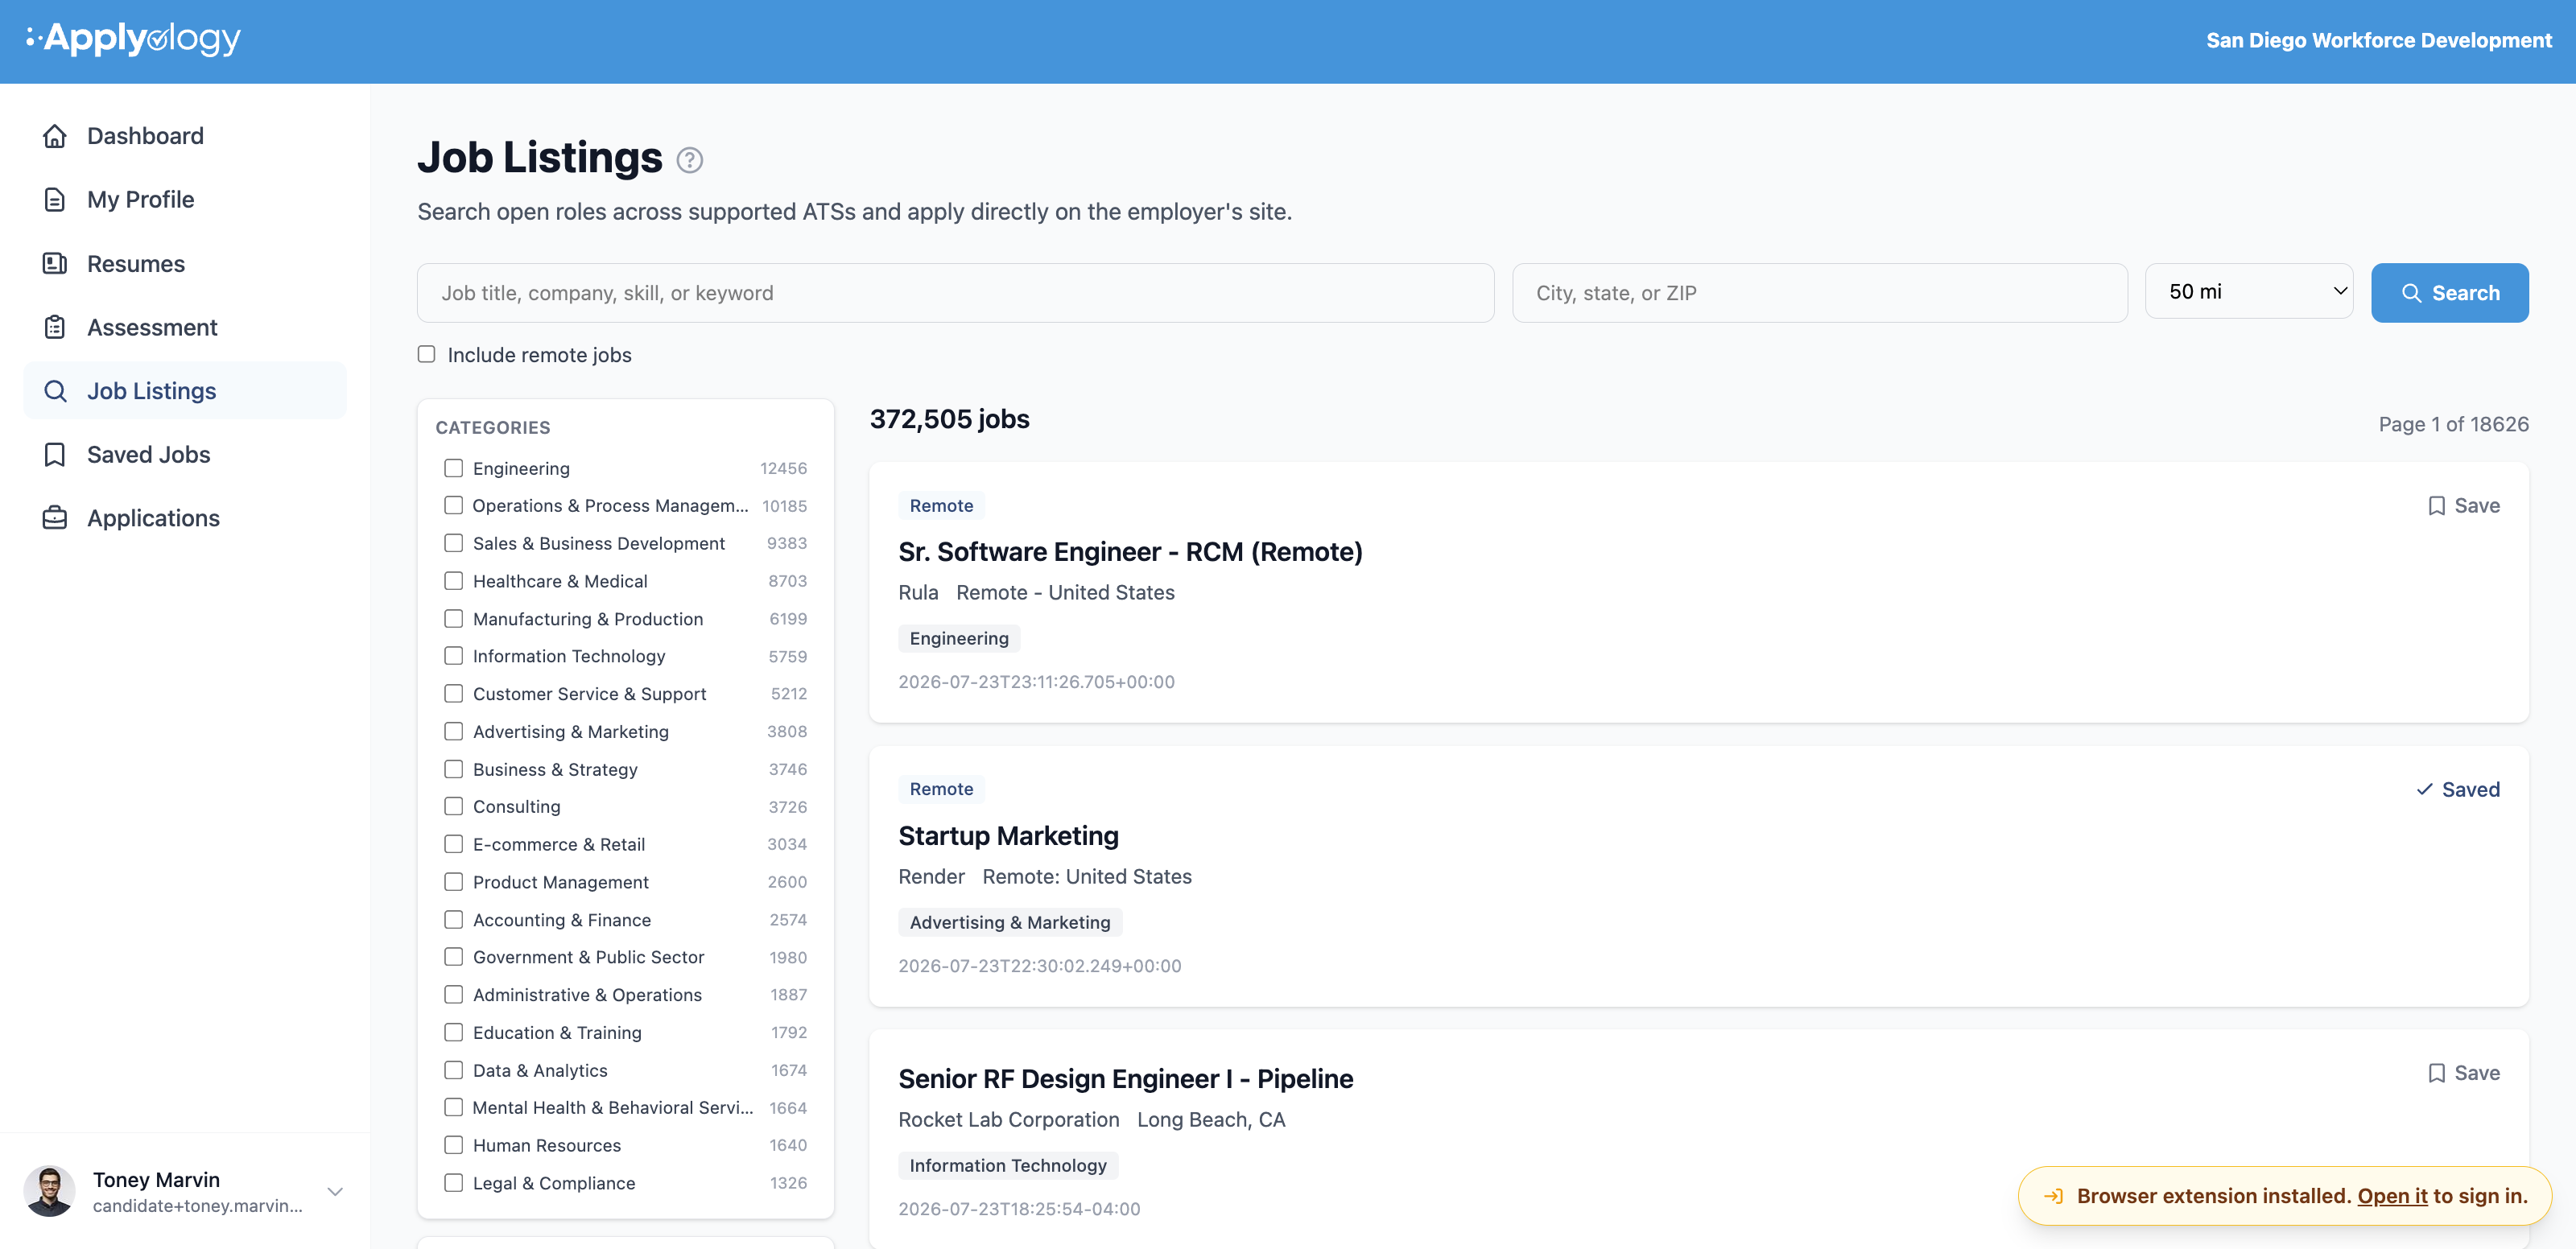Screen dimensions: 2576x1249
Task: Check the Legal & Compliance category
Action: 454,1183
